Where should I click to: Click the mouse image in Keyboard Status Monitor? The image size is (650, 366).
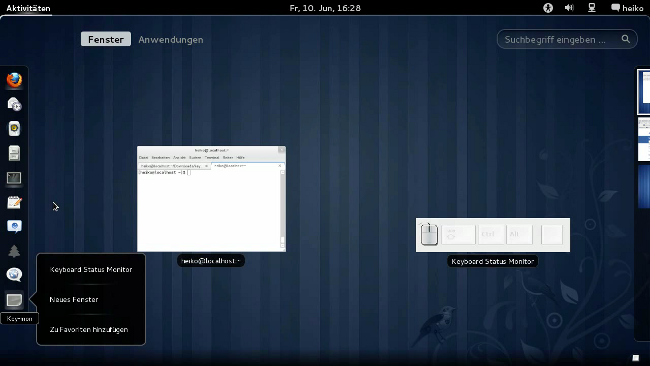coord(429,235)
